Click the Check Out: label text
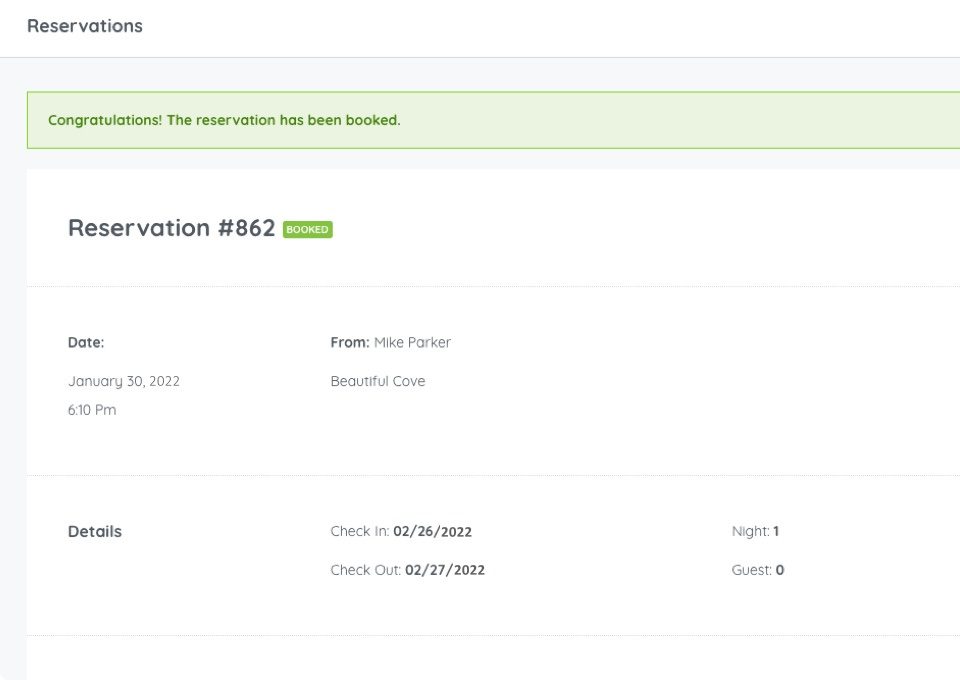 366,570
